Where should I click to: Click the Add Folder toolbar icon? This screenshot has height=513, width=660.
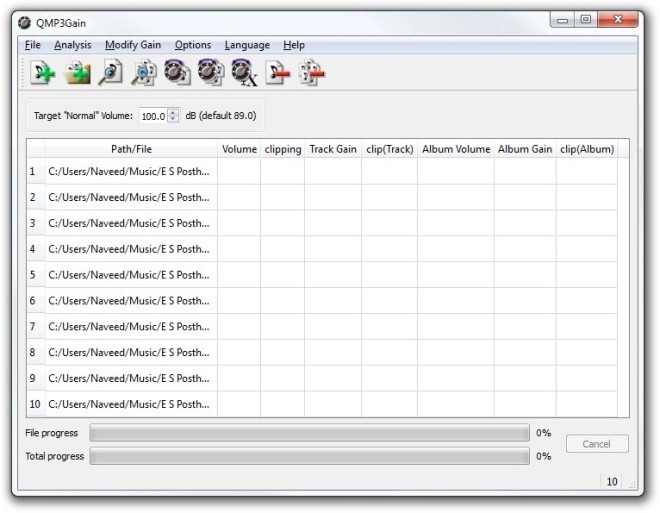(77, 74)
